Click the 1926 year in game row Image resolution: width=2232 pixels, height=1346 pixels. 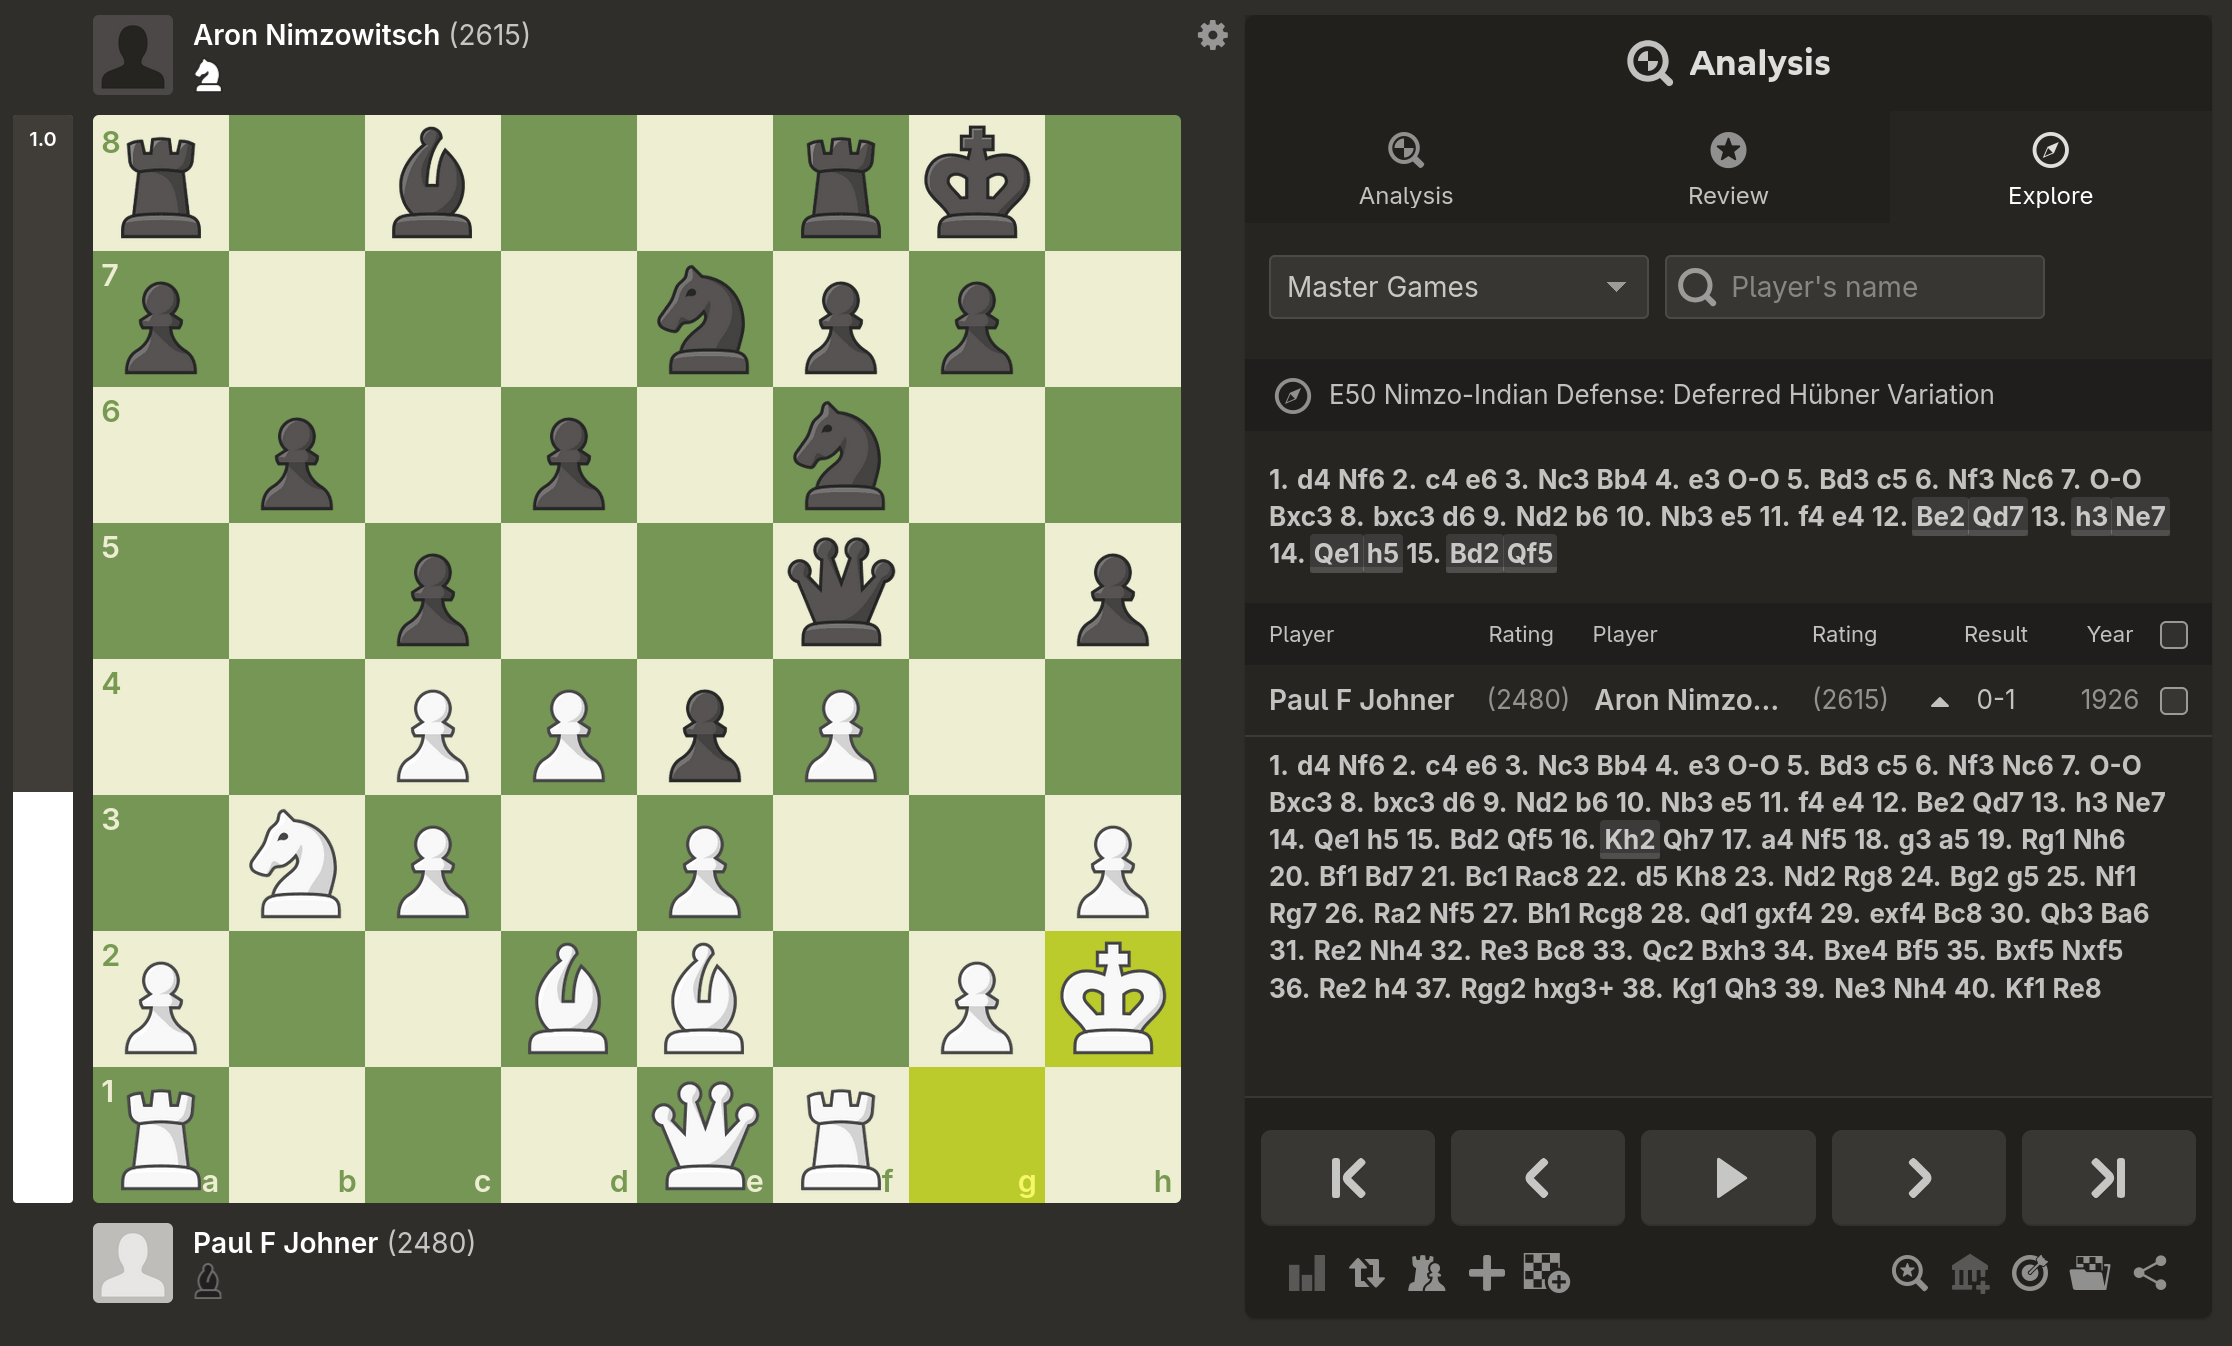click(2110, 700)
